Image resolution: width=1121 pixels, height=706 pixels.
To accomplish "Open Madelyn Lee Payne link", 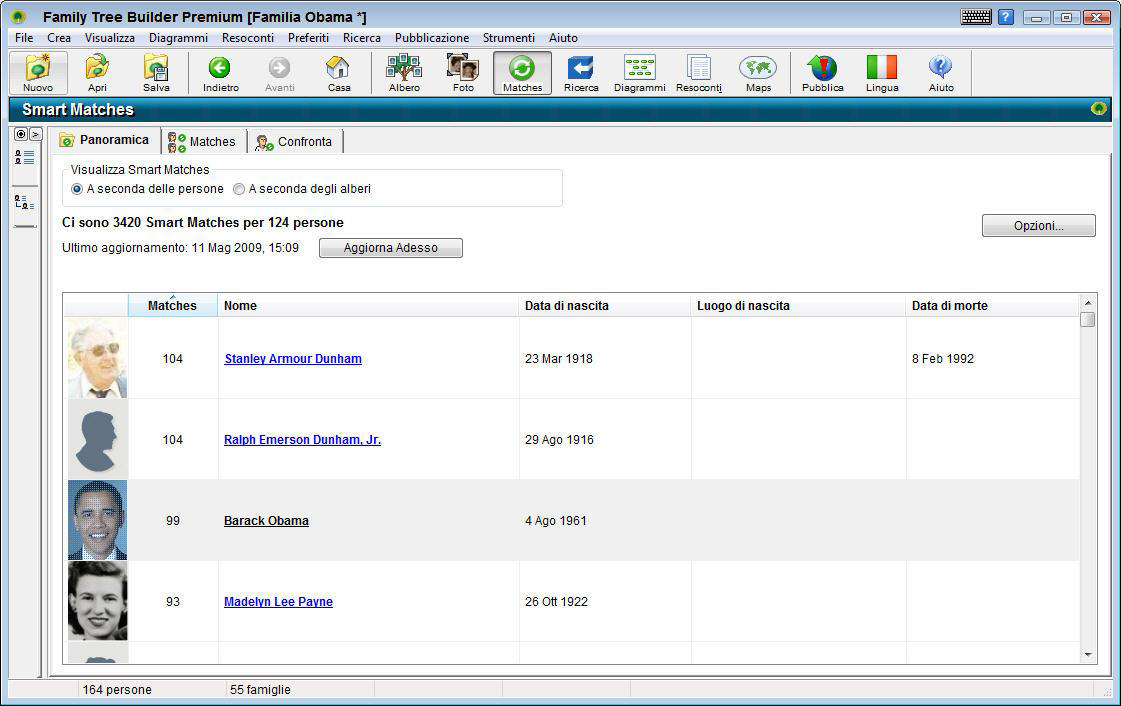I will (x=278, y=602).
